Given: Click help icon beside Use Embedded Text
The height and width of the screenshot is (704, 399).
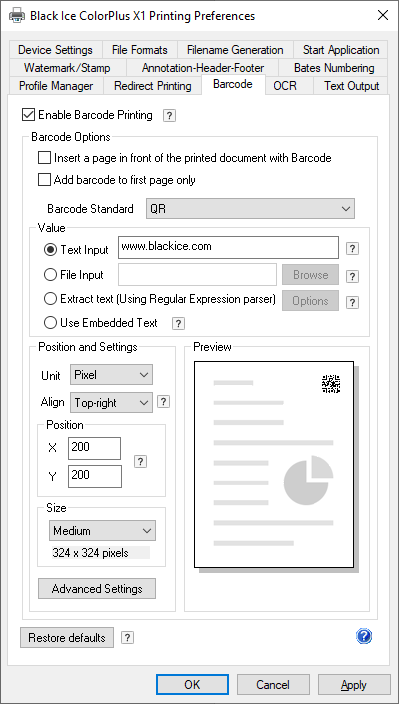Looking at the screenshot, I should click(x=179, y=323).
